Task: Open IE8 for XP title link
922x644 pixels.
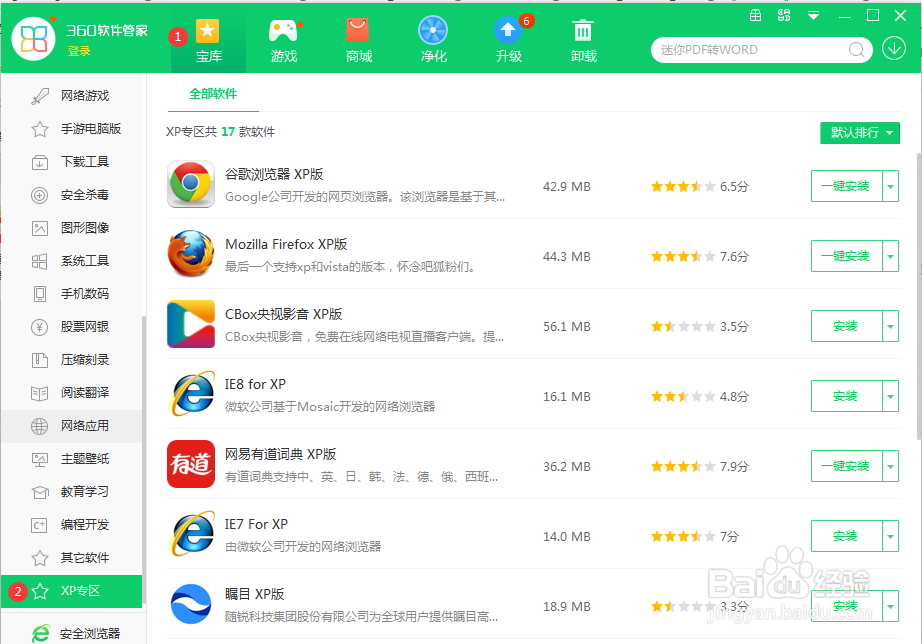Action: [255, 384]
